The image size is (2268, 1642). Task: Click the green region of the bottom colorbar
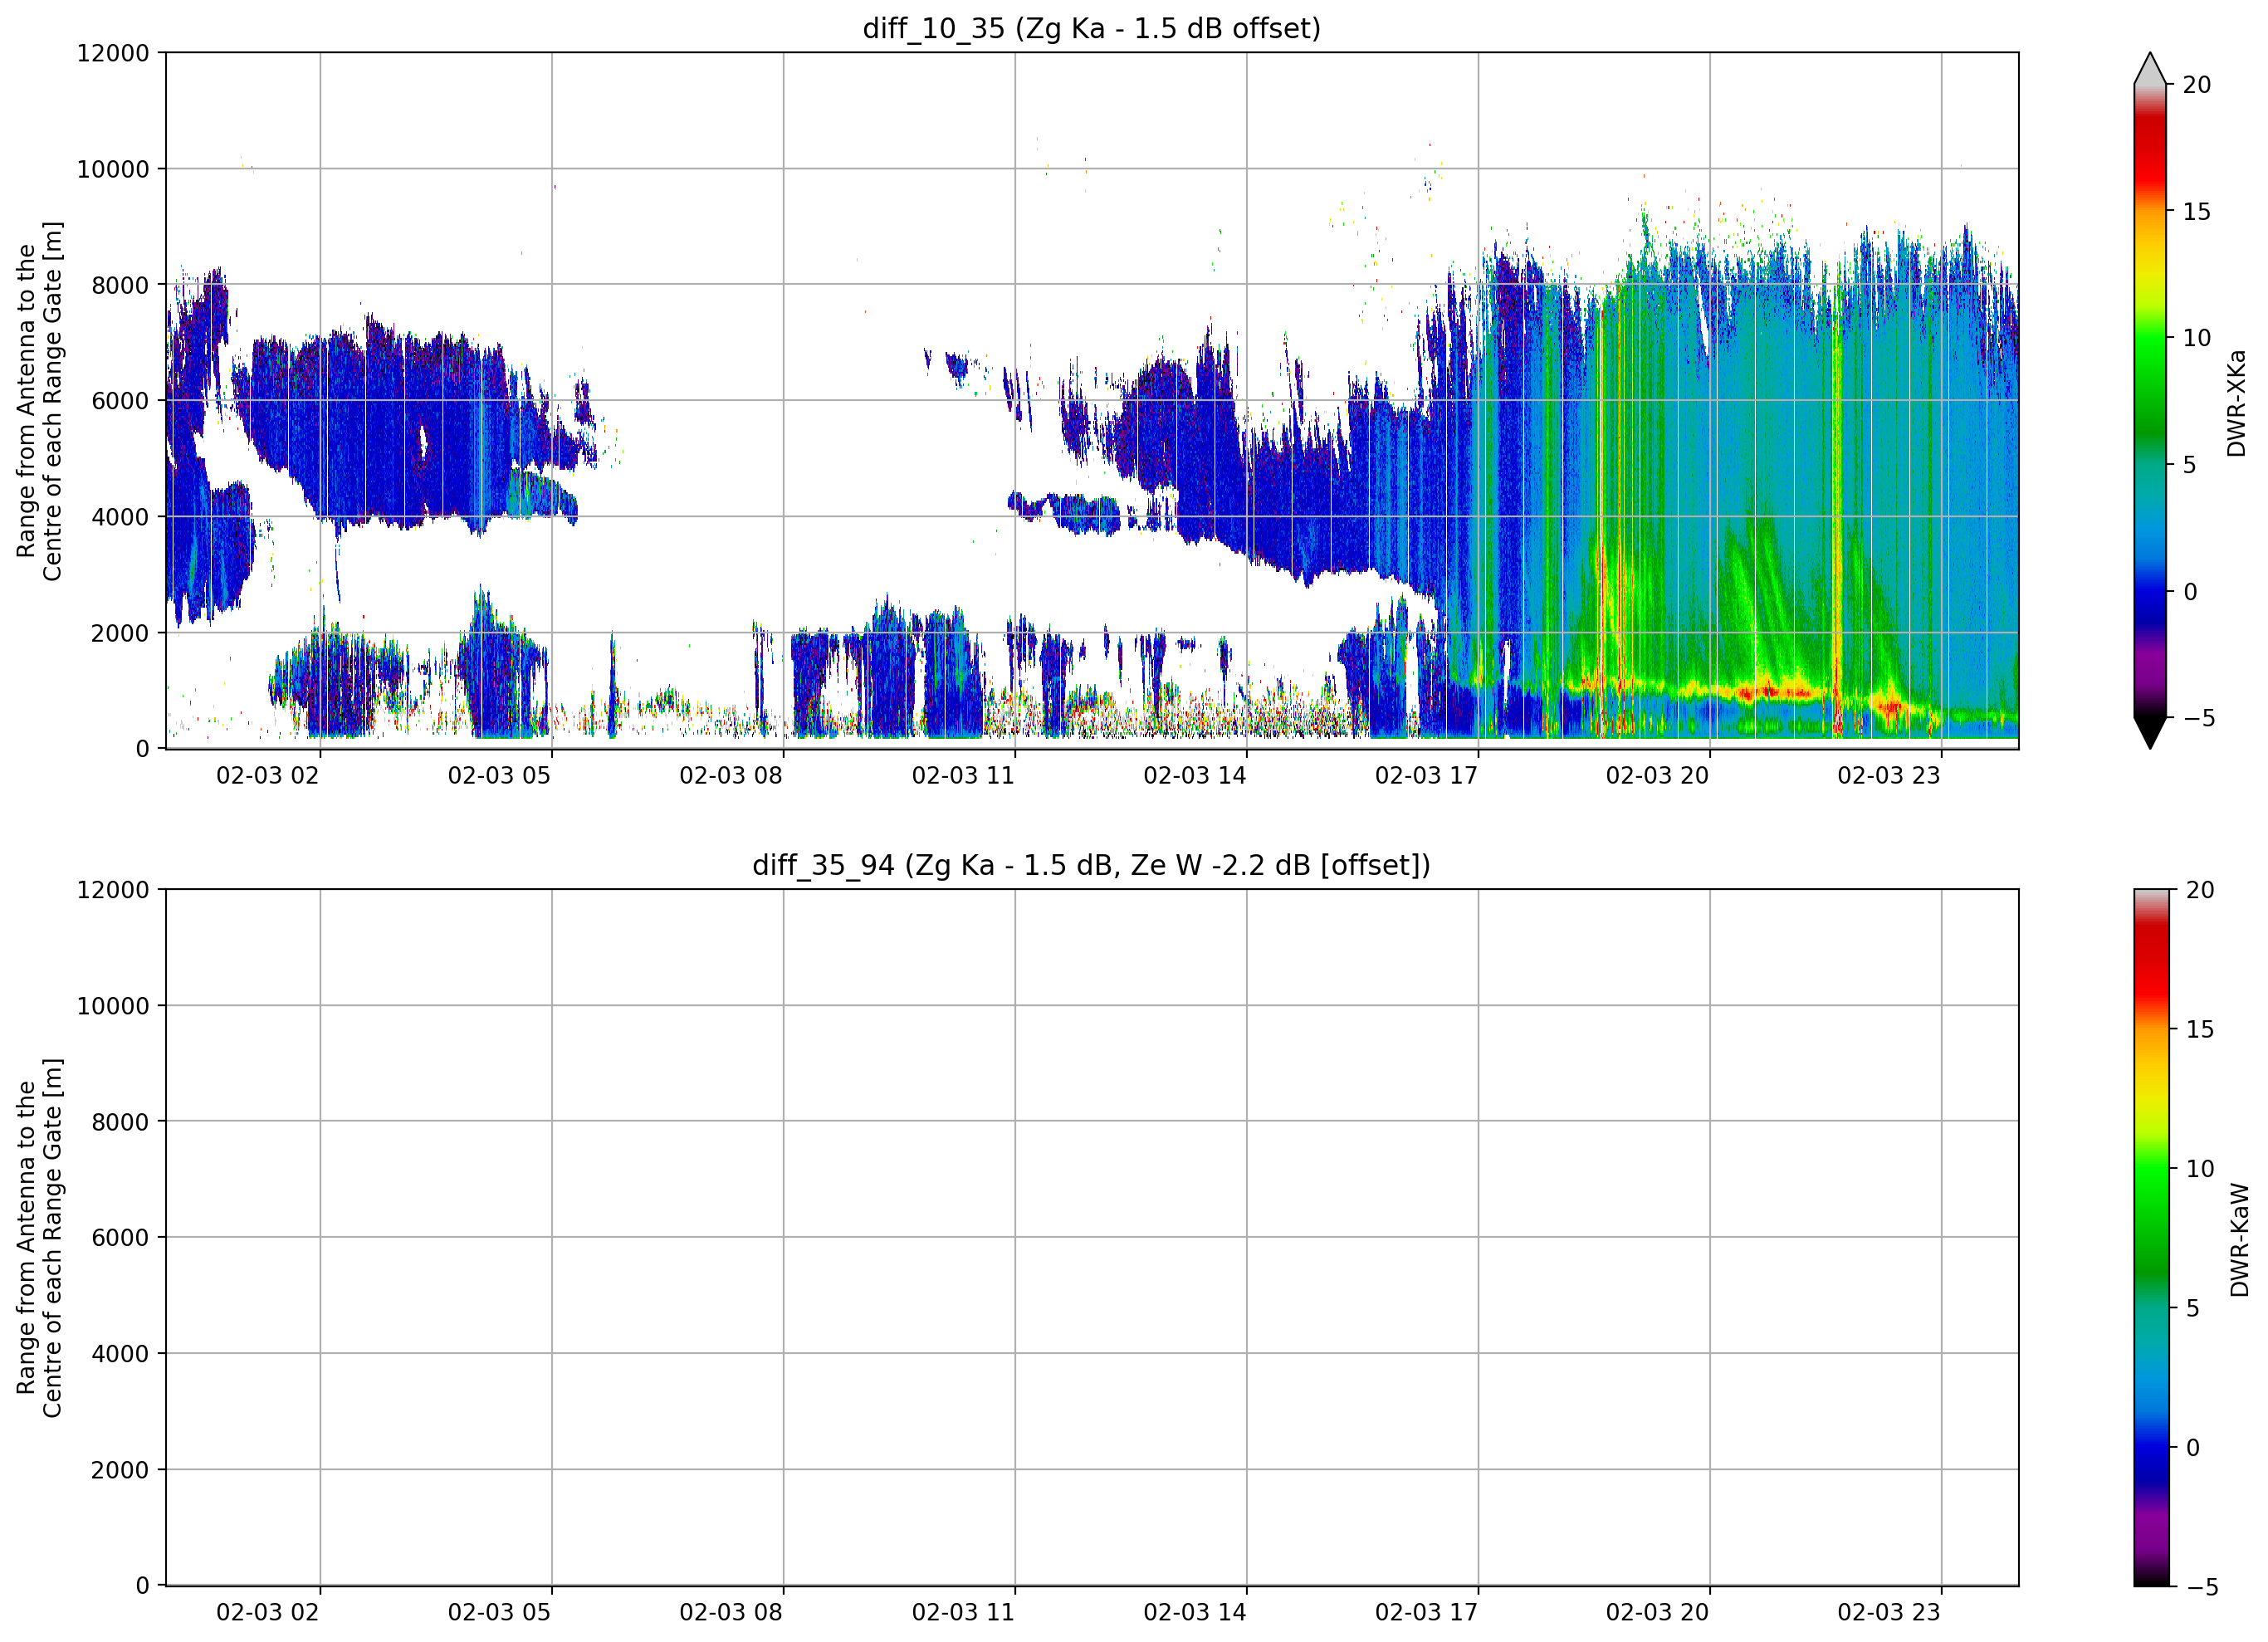2152,1200
